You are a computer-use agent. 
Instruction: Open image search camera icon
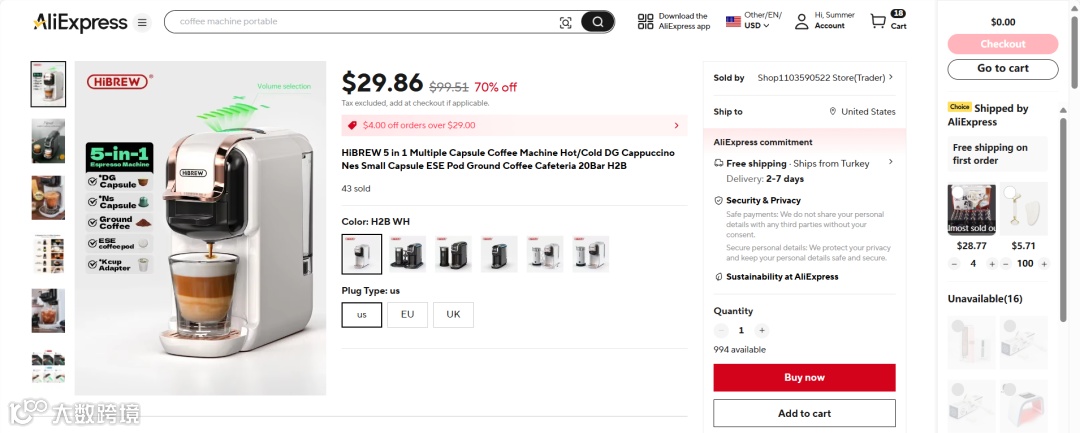click(x=565, y=22)
